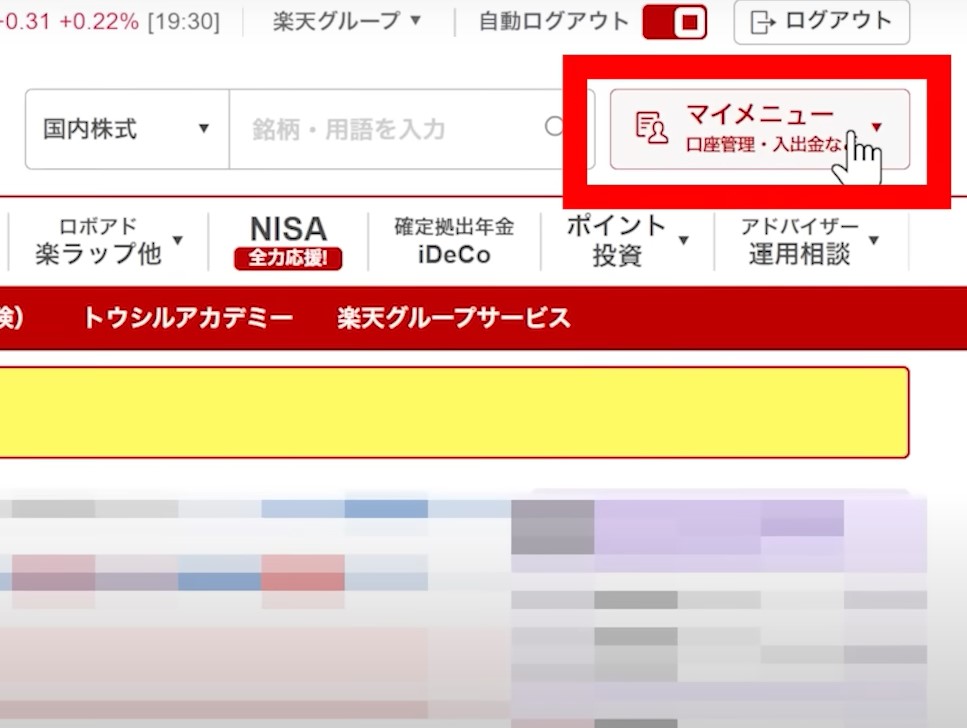This screenshot has width=967, height=728.
Task: Click the +0.22% price change text
Action: [99, 22]
